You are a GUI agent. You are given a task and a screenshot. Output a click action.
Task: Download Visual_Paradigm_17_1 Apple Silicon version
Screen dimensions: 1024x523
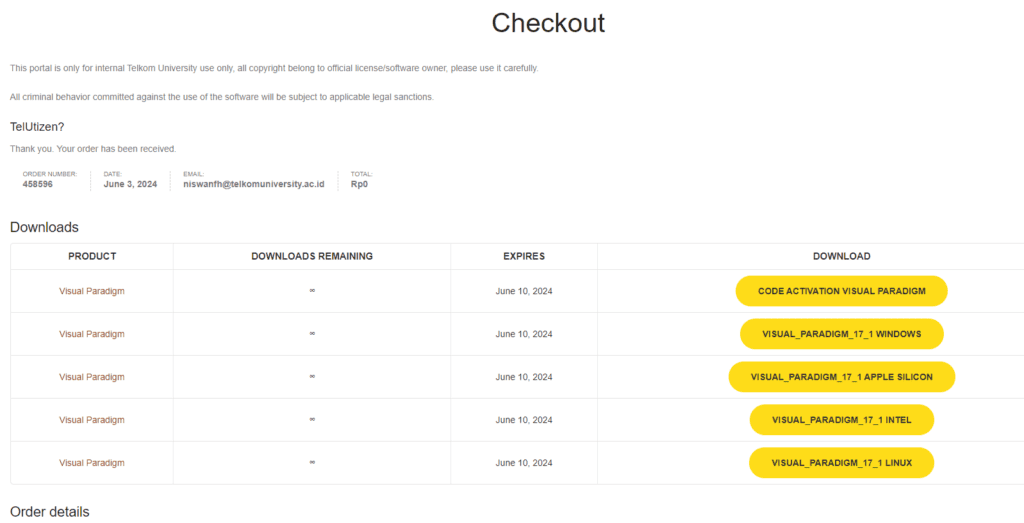841,377
